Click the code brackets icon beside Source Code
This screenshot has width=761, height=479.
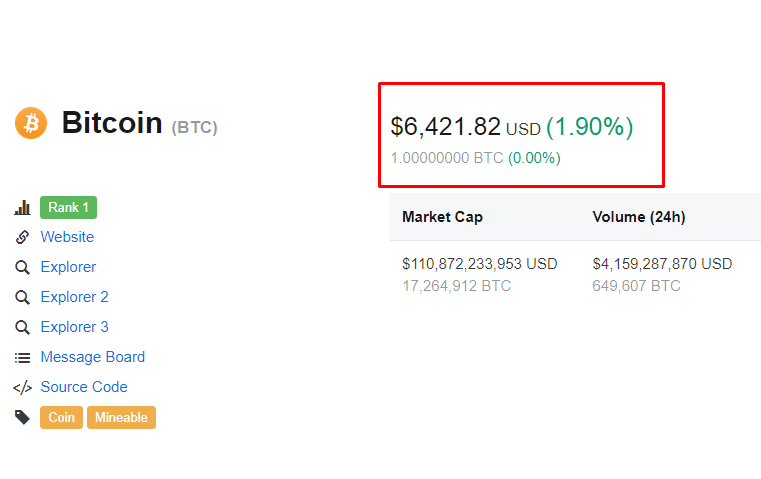(22, 388)
